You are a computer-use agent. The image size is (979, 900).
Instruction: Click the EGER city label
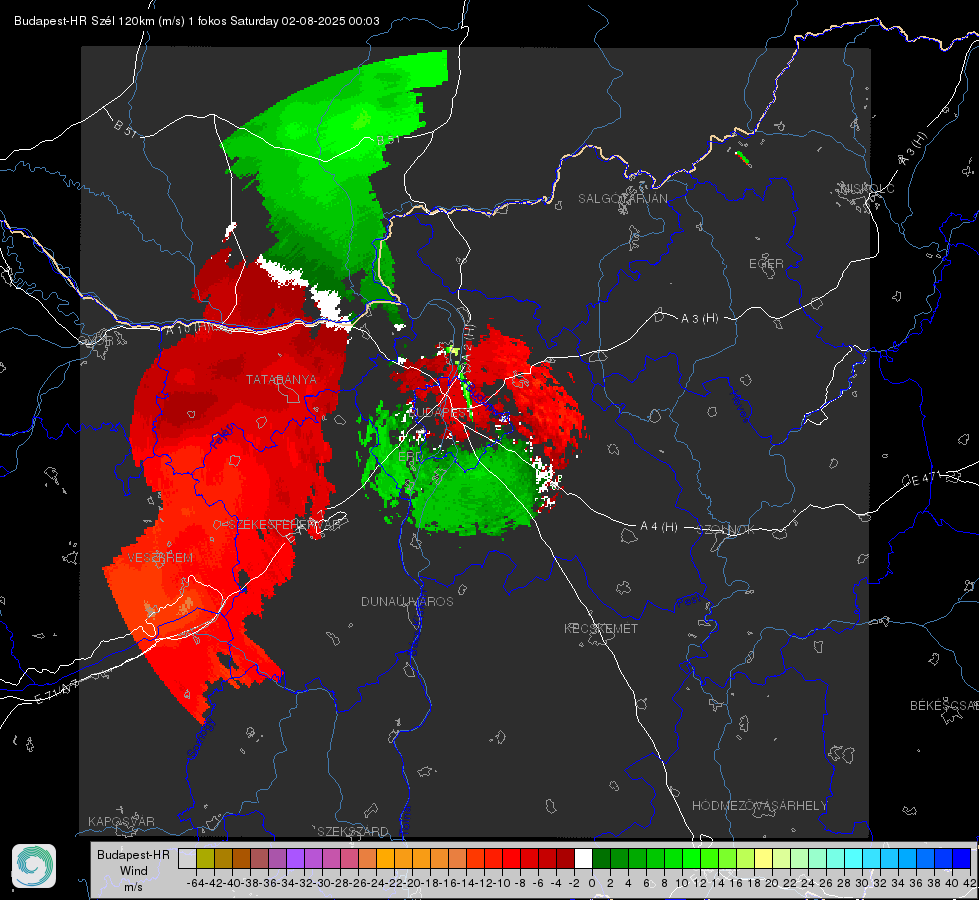(x=766, y=264)
